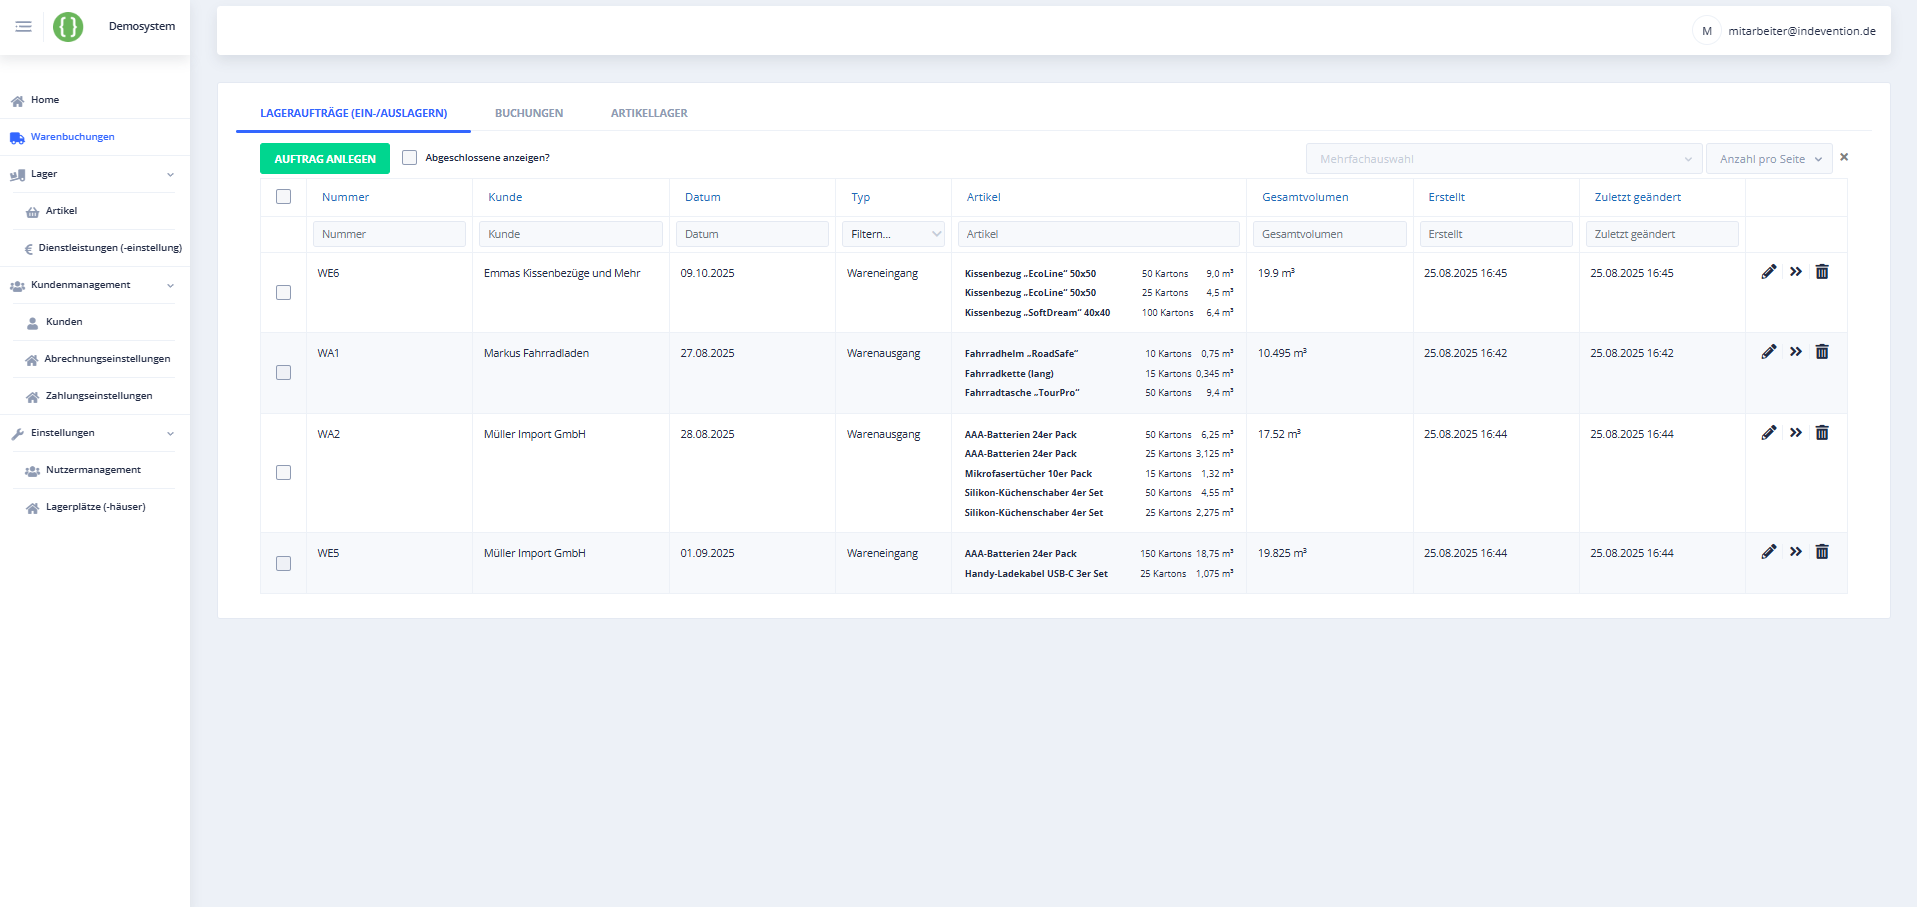Click the 'Auftrag anlegen' button
The height and width of the screenshot is (907, 1917).
[325, 159]
